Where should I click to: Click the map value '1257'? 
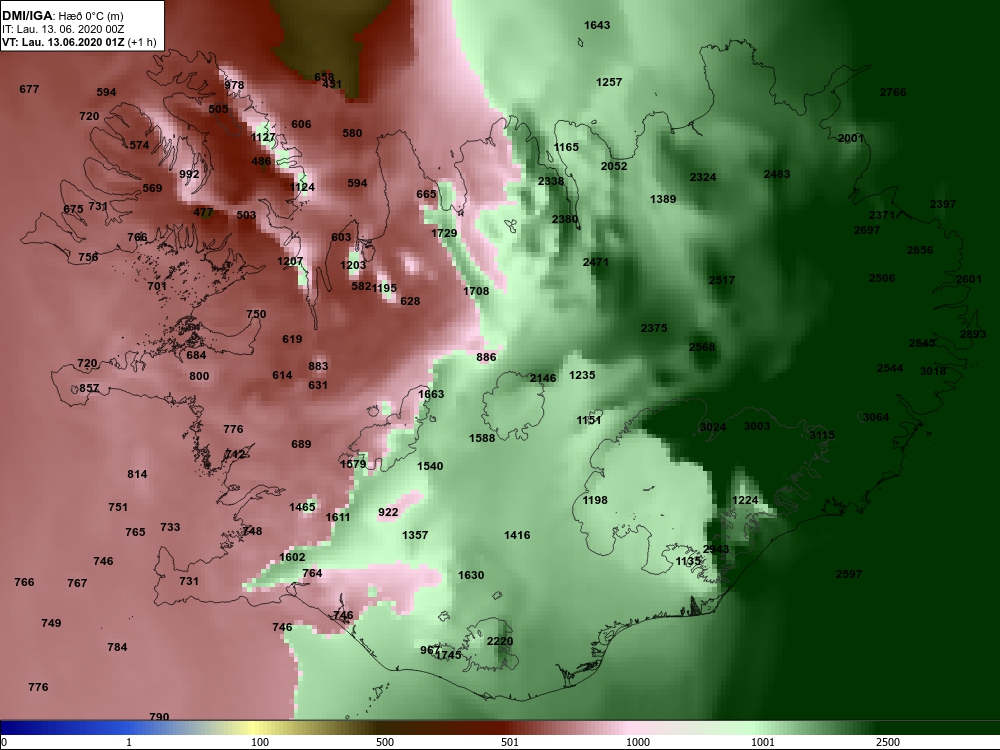point(609,82)
